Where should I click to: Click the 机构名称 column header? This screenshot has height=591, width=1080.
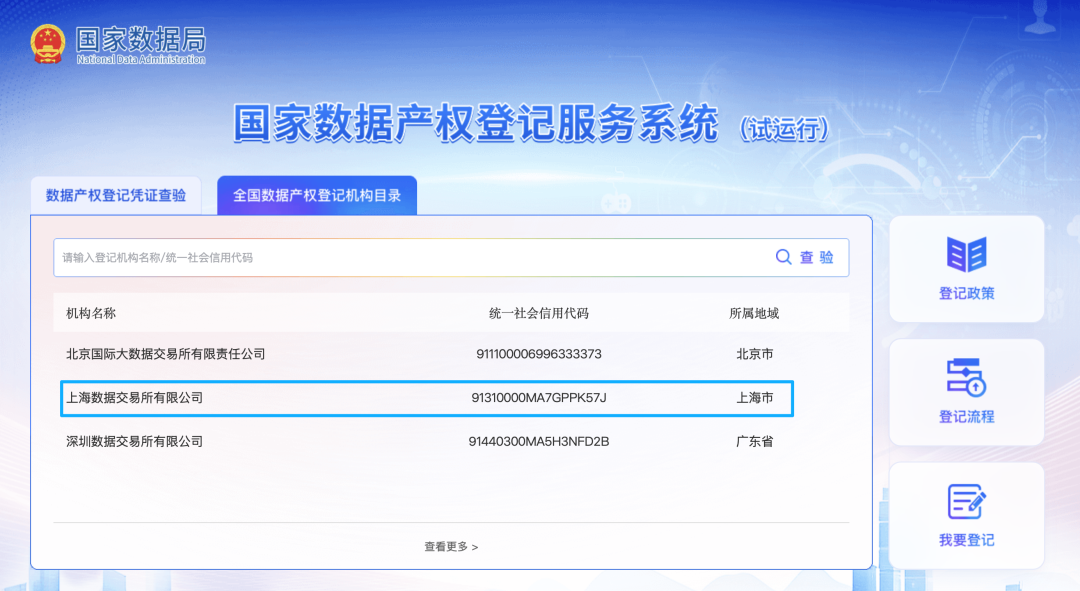tap(91, 313)
